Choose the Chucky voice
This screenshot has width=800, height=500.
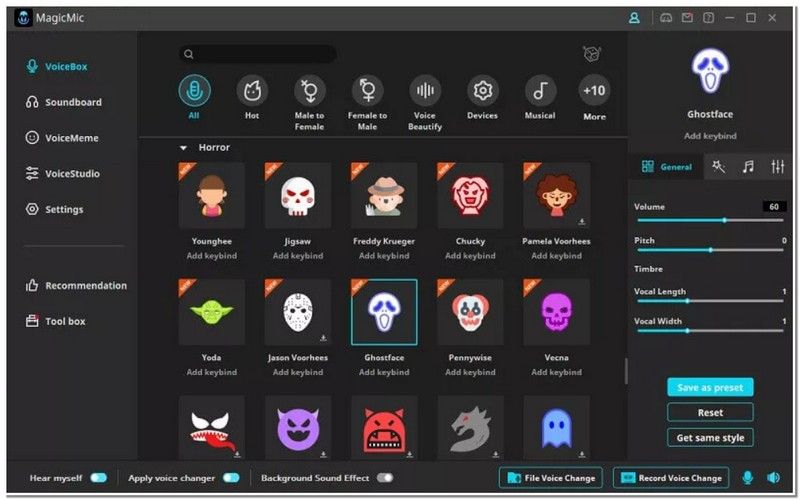click(470, 195)
